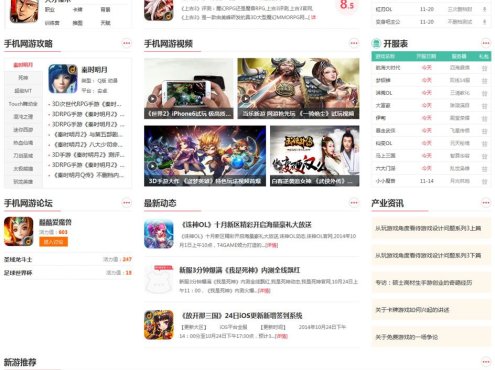Select the 秦时明月 guide tab

click(x=23, y=65)
